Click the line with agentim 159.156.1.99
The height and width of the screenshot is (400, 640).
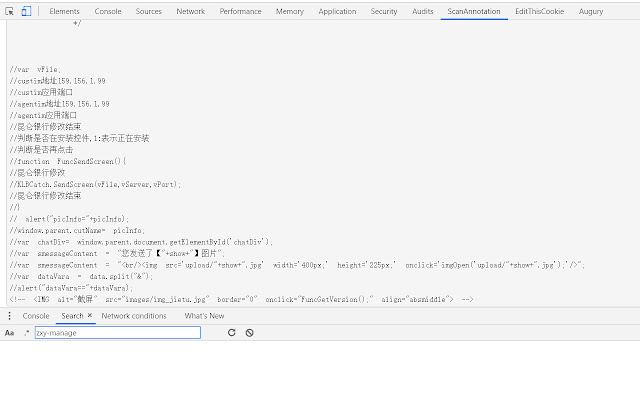tap(60, 104)
